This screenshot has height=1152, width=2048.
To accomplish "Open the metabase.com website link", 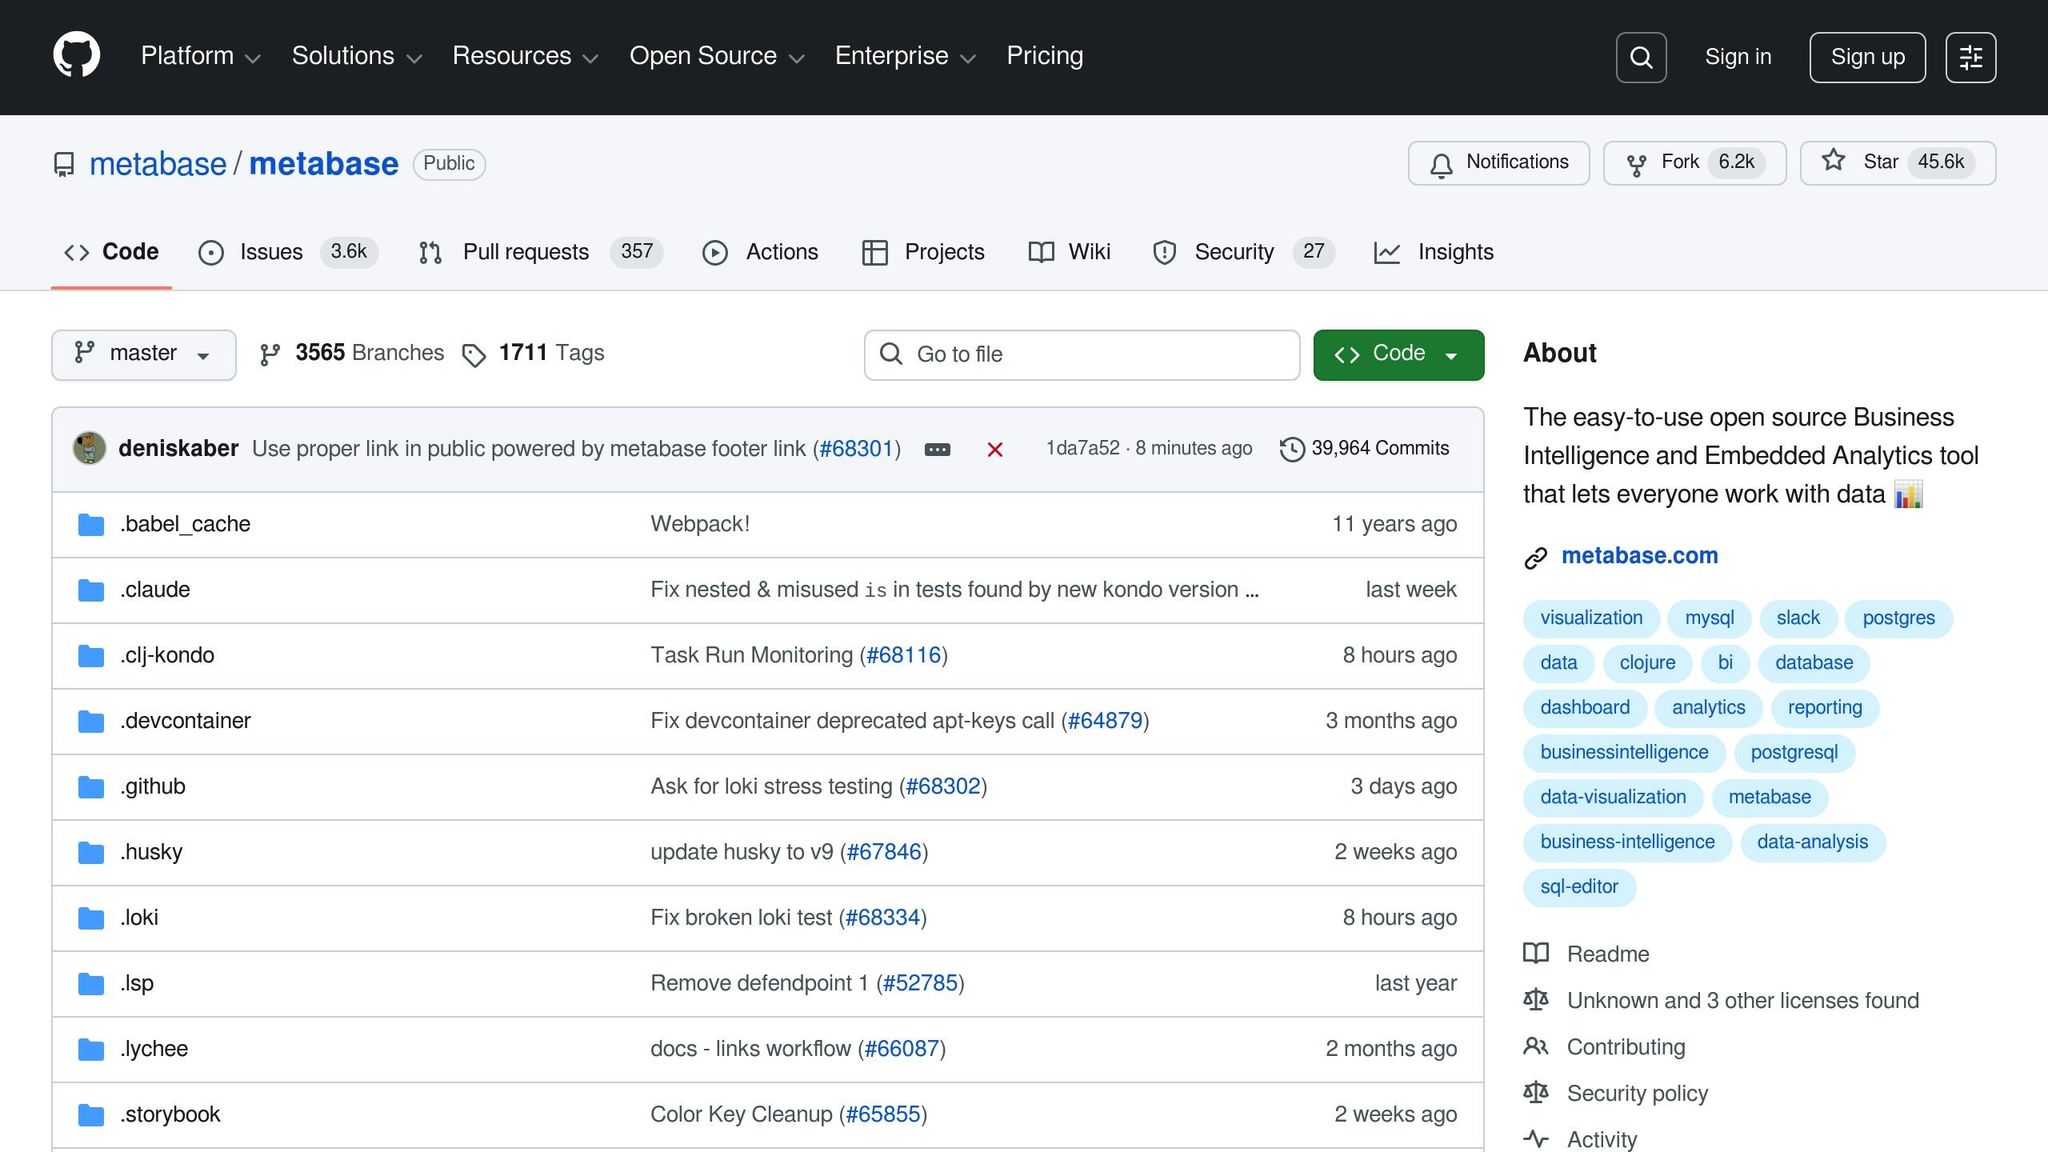I will pos(1639,556).
